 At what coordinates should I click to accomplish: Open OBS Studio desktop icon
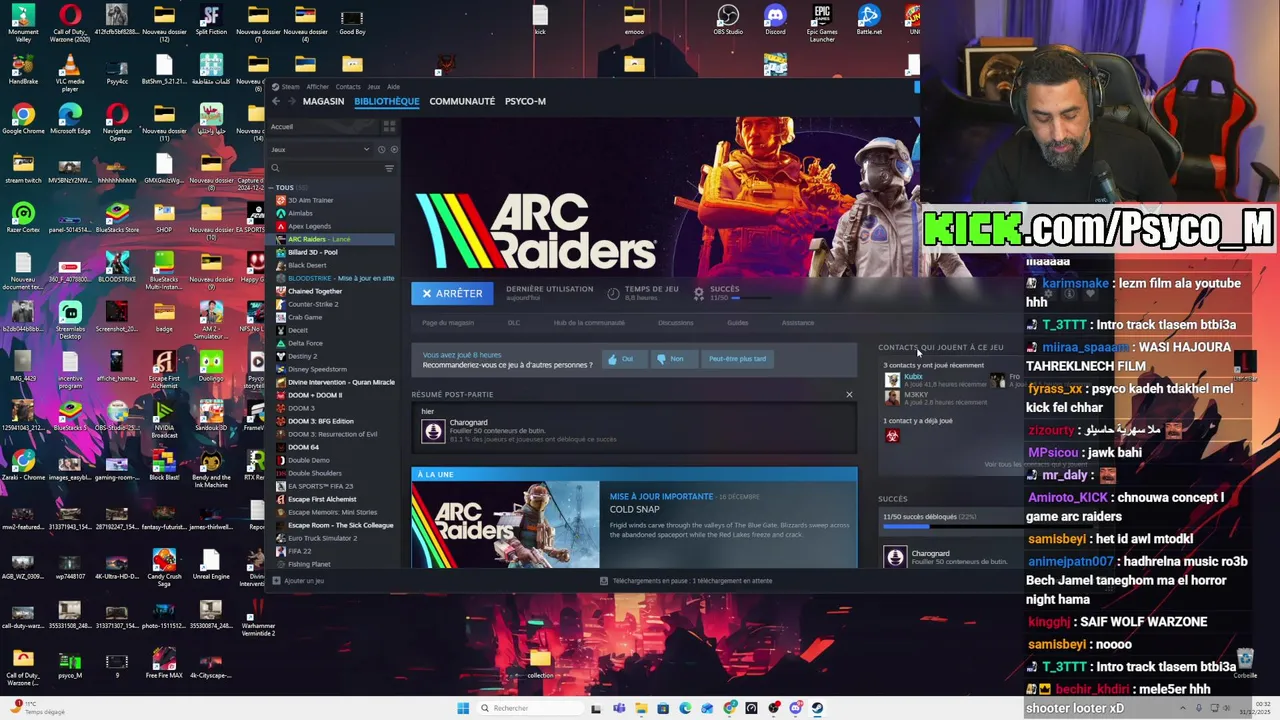[728, 20]
